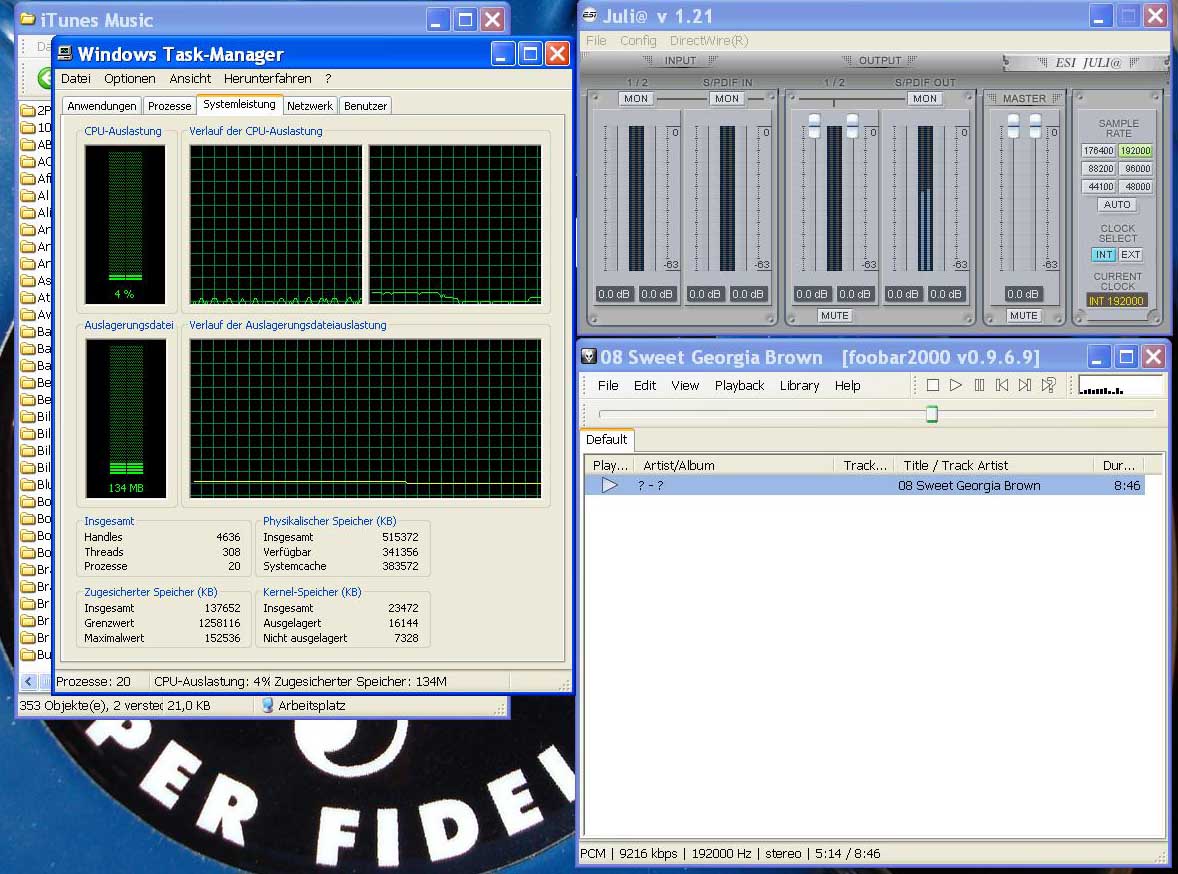
Task: Go to previous track in foobar2000
Action: 1002,386
